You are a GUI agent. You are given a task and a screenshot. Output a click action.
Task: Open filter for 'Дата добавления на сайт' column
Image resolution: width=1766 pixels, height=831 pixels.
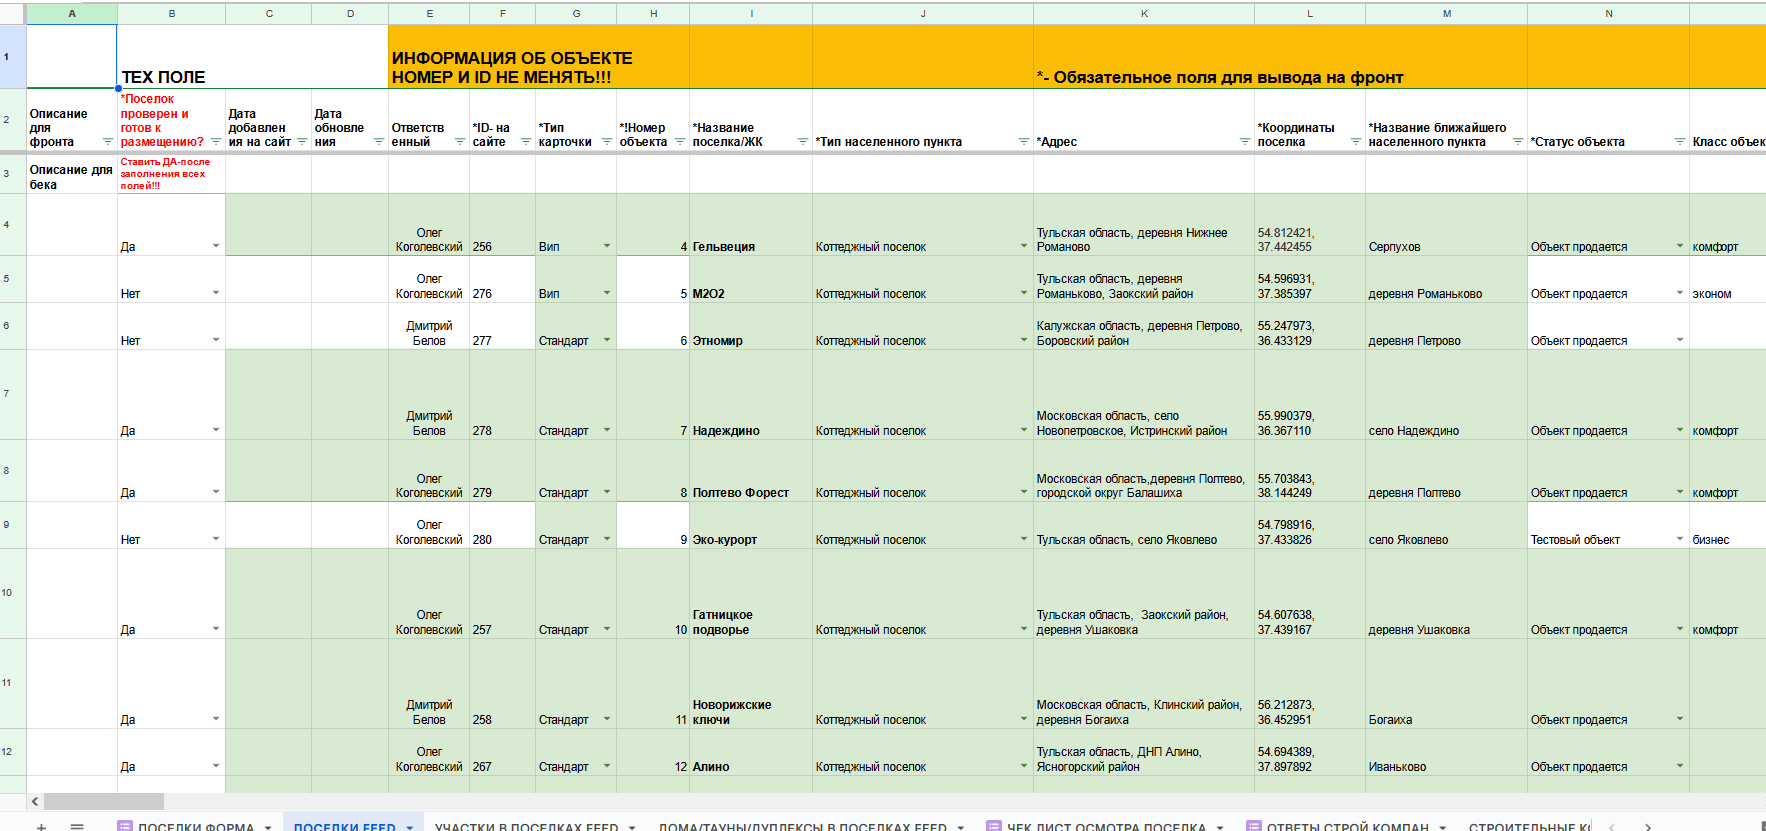(x=302, y=142)
